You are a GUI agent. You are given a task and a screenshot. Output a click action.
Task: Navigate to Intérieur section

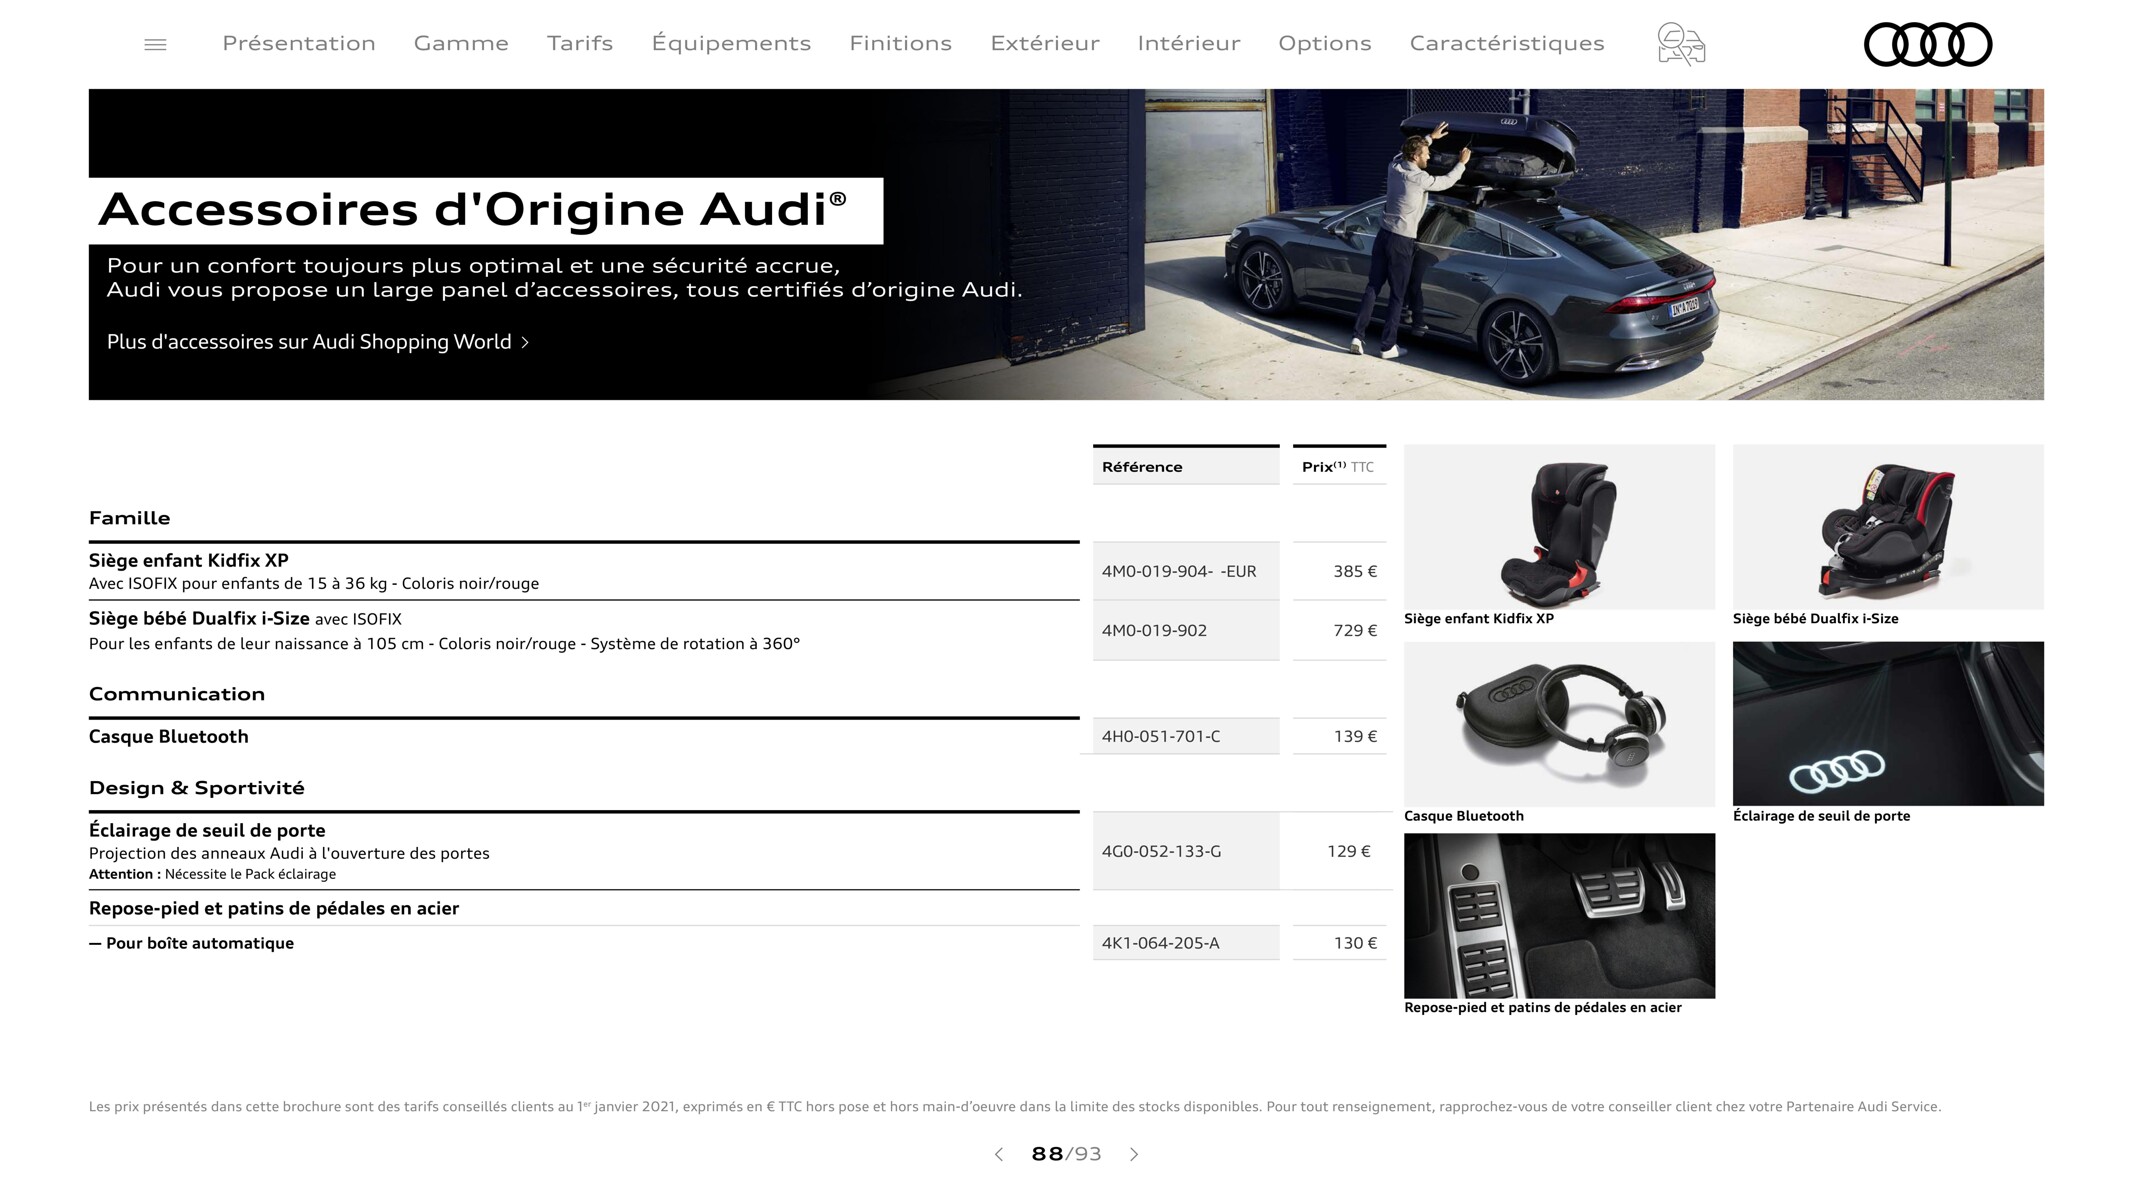tap(1189, 43)
